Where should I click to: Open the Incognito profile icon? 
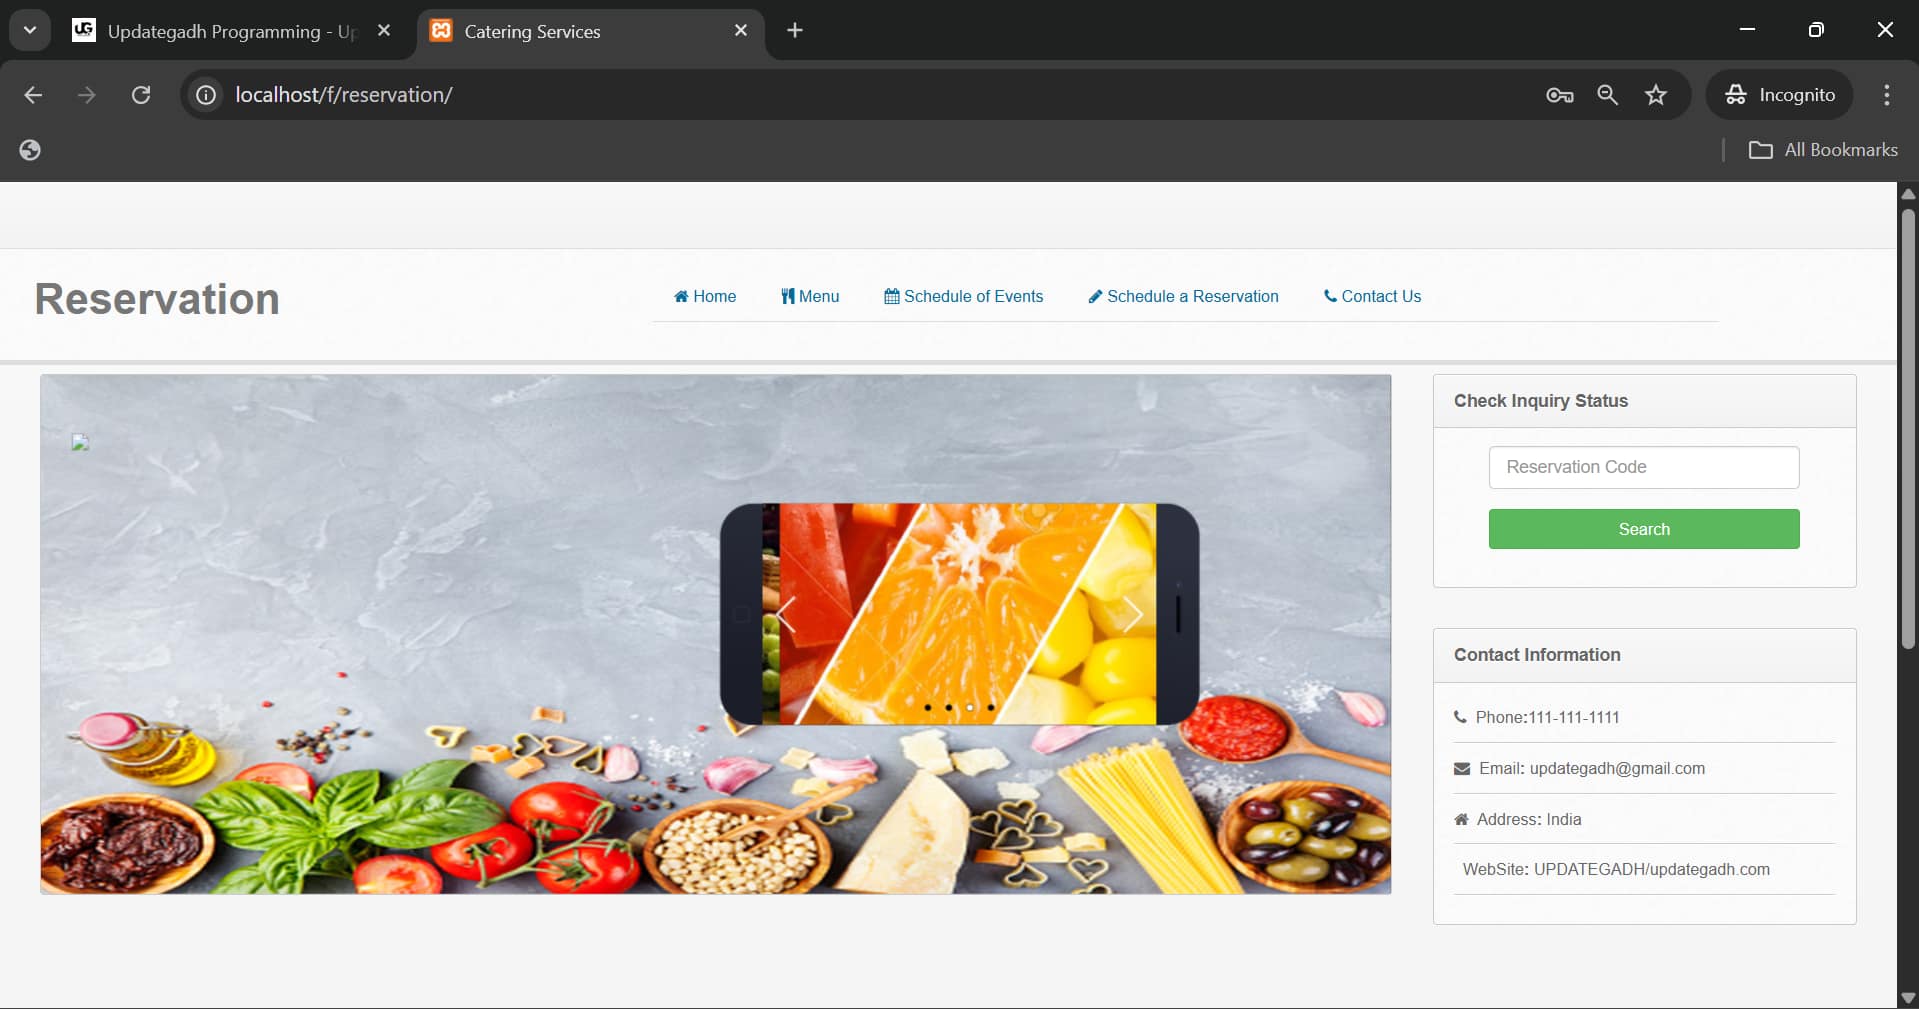click(x=1736, y=95)
